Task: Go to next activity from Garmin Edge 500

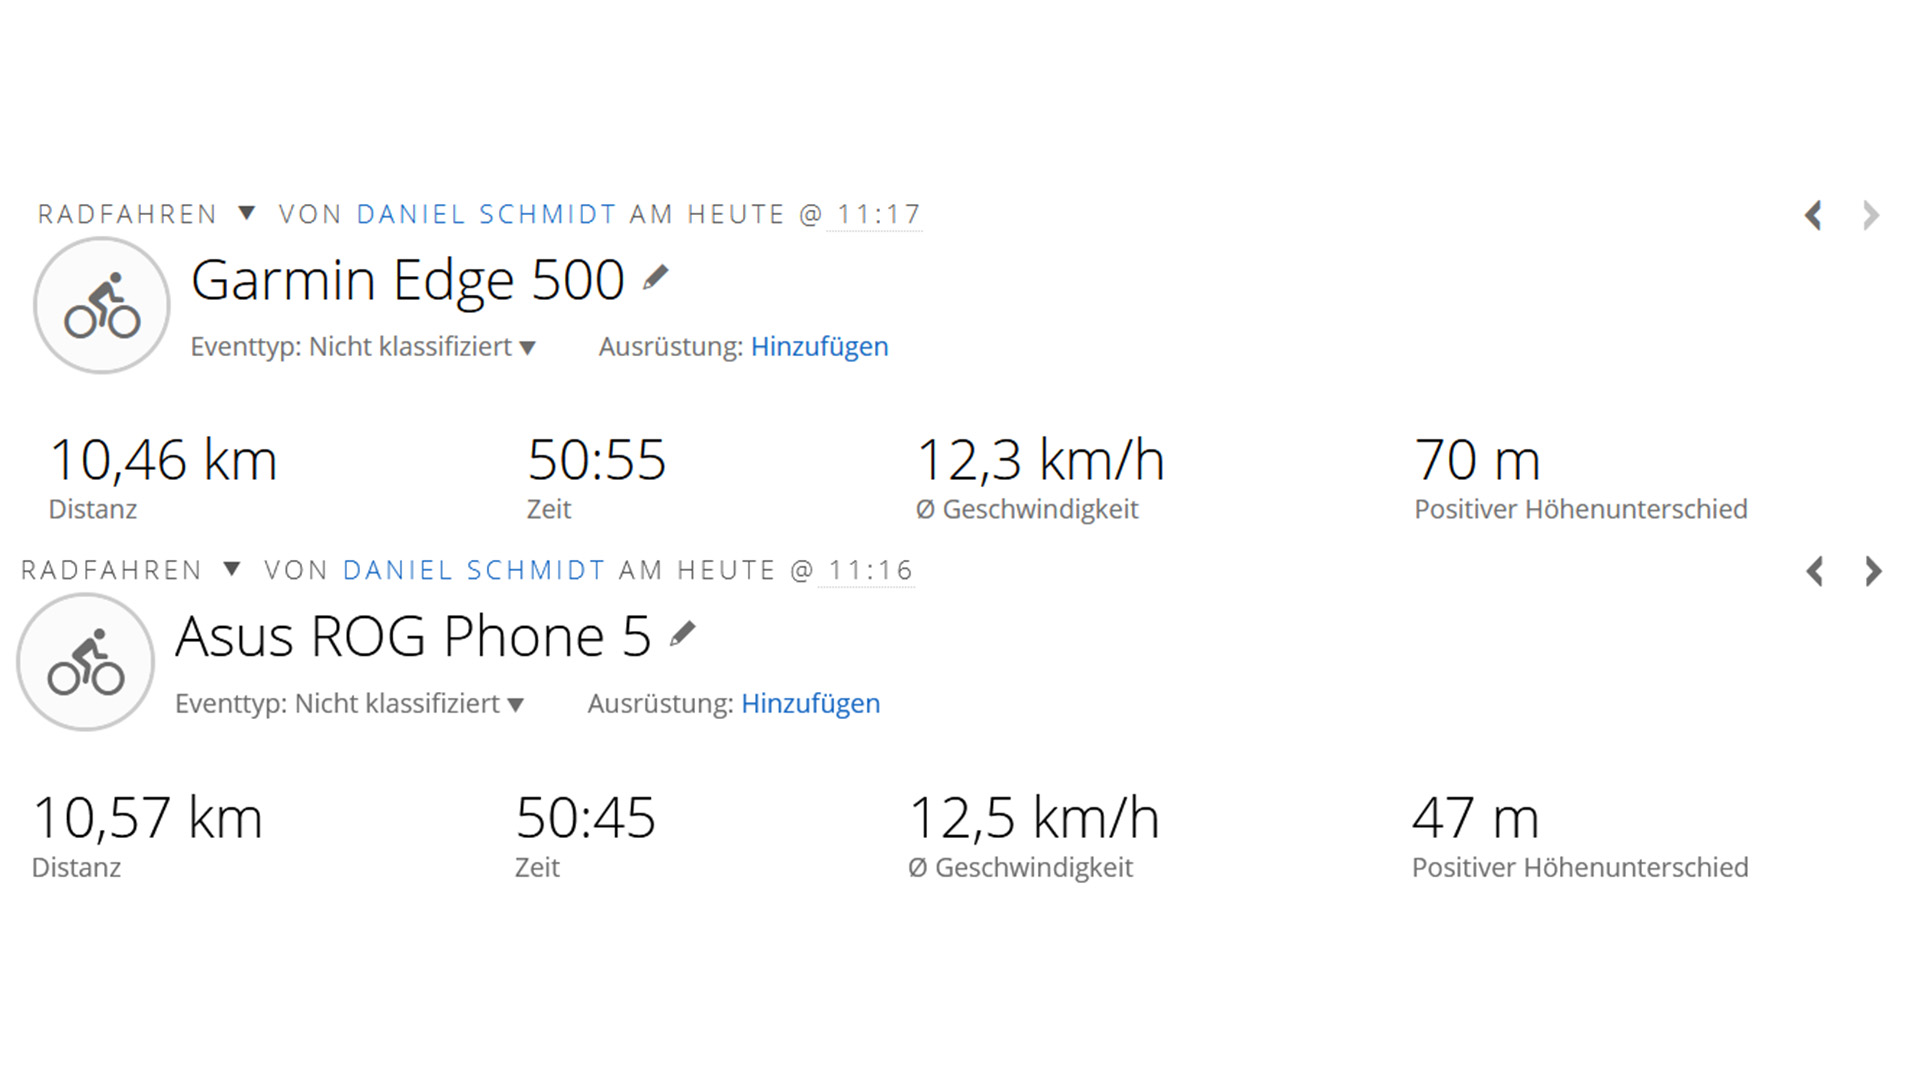Action: [x=1871, y=215]
